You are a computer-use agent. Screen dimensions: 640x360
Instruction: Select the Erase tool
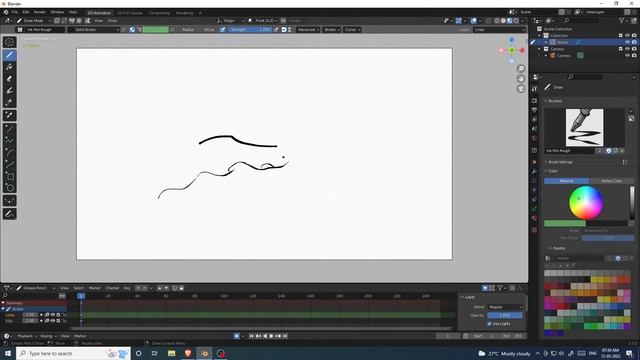click(x=9, y=78)
